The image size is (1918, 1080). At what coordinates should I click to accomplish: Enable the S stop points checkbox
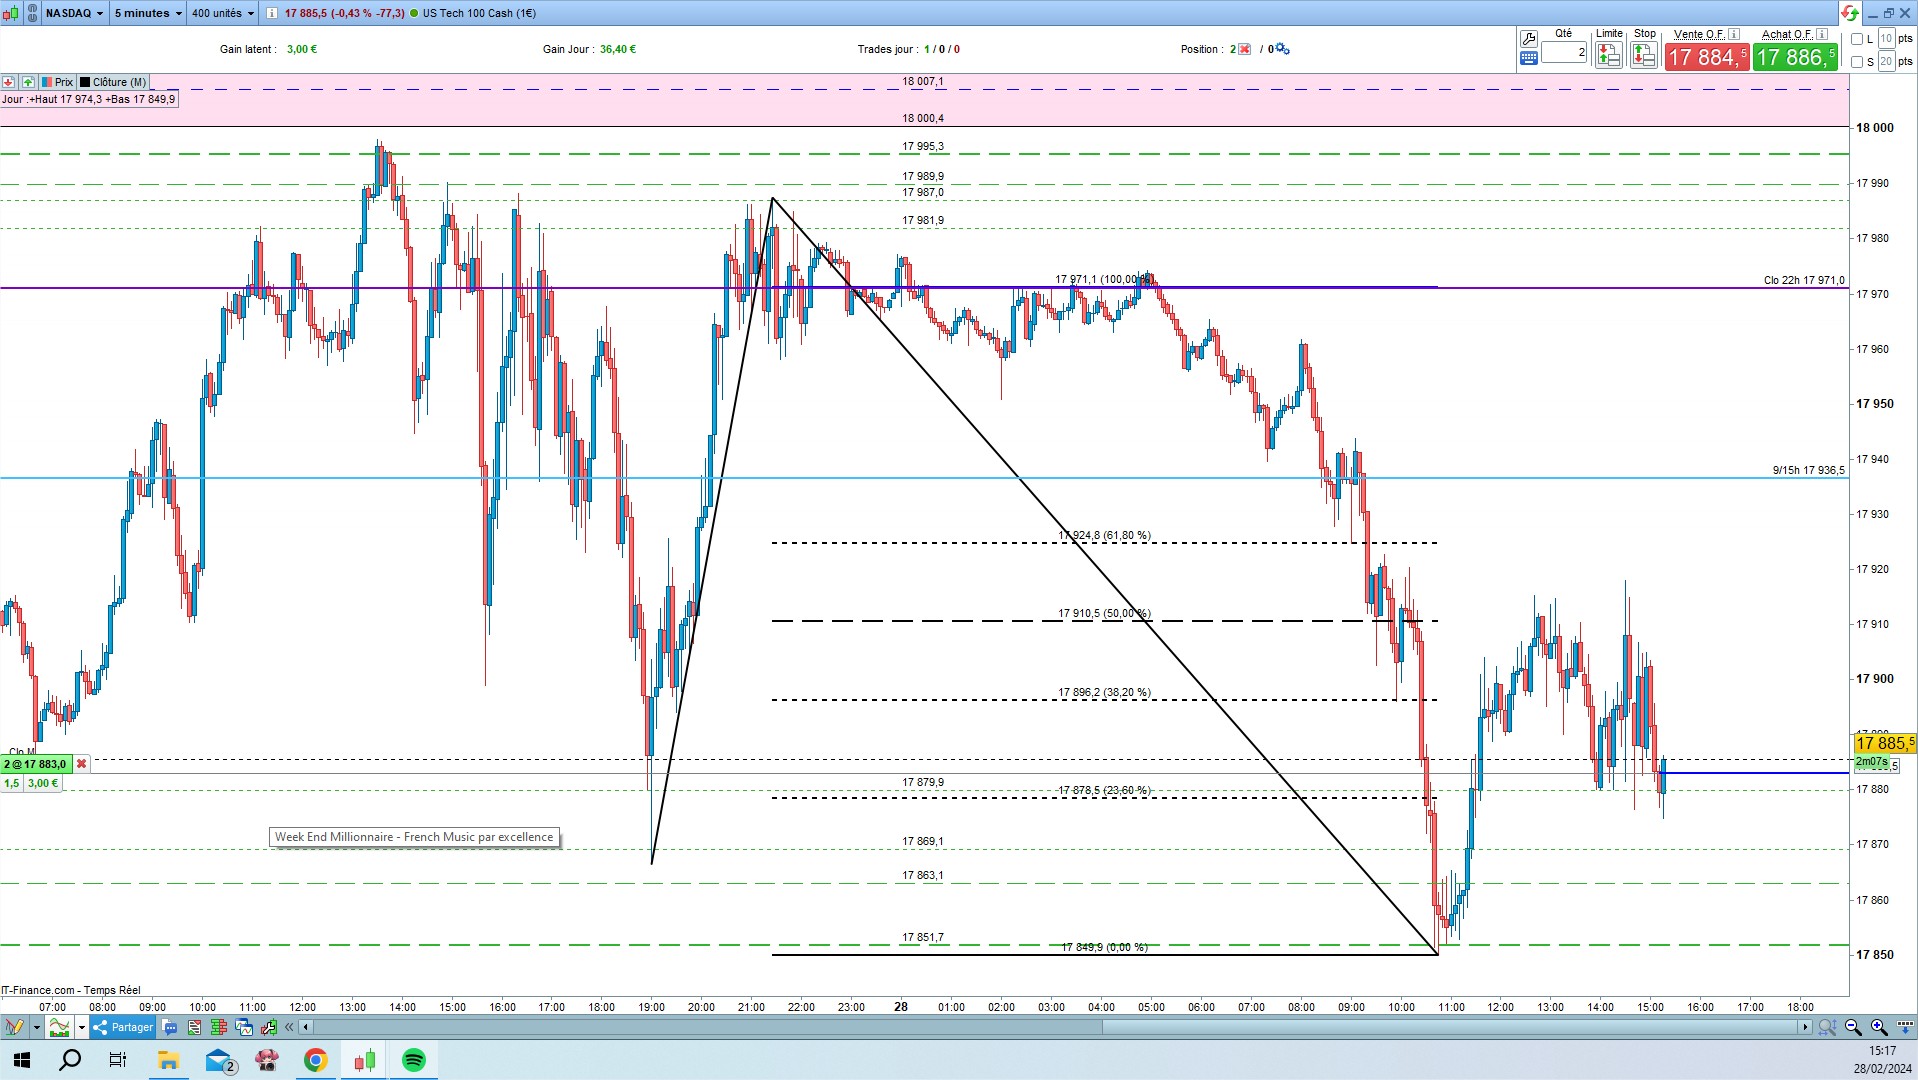click(1857, 62)
